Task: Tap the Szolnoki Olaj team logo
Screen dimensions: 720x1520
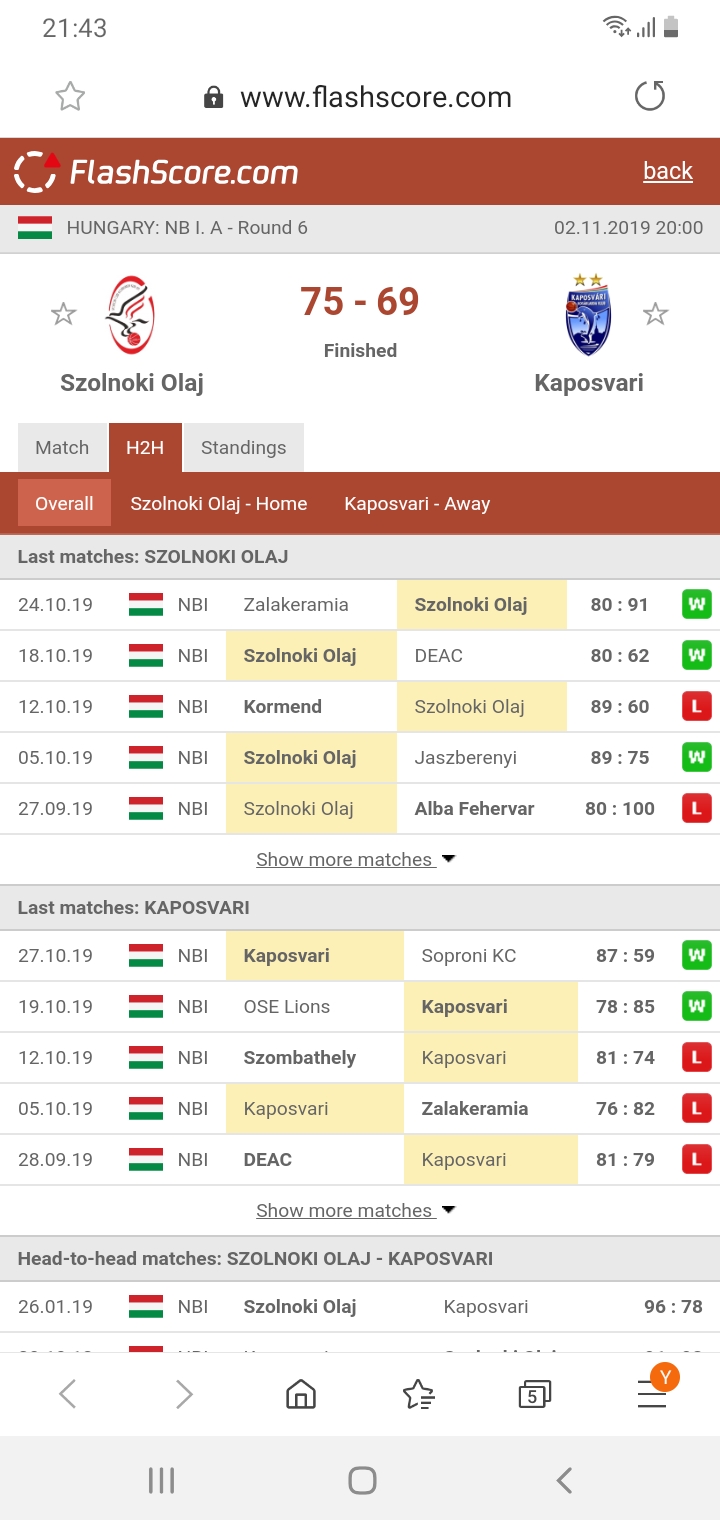Action: coord(131,315)
